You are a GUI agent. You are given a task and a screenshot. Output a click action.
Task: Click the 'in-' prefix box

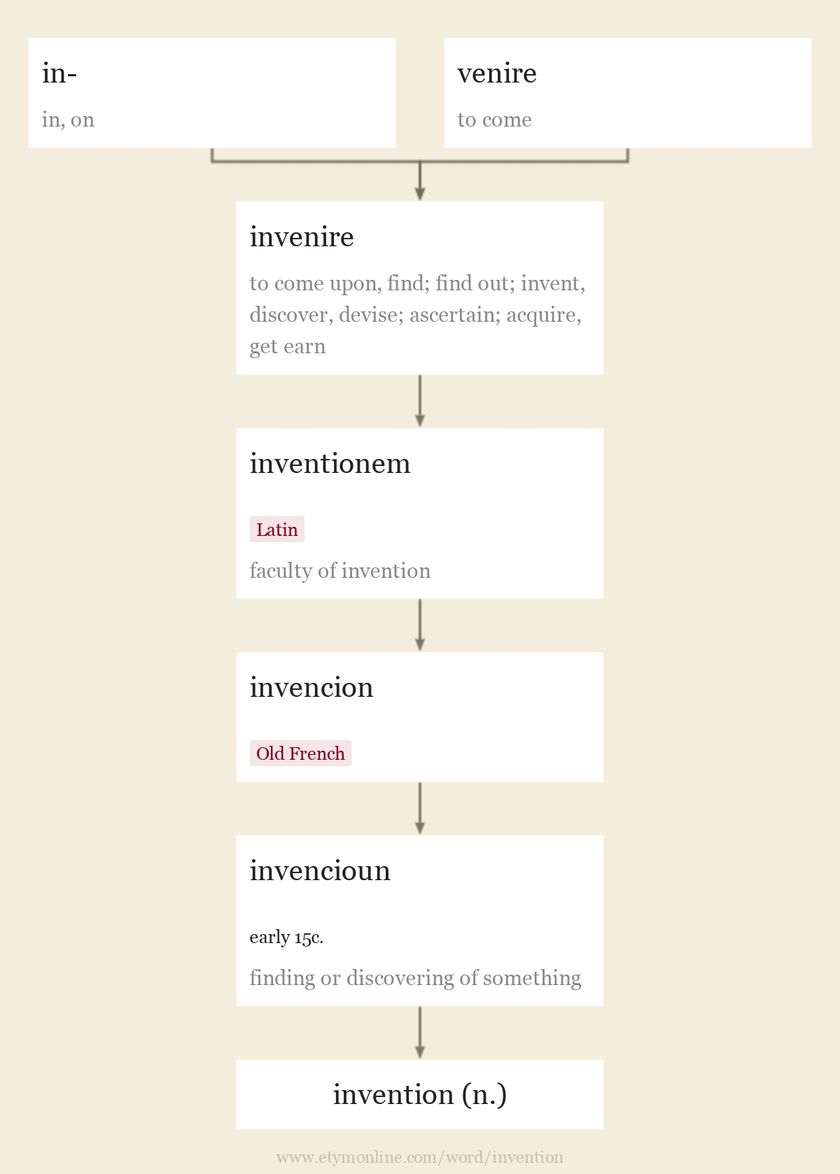[x=212, y=93]
